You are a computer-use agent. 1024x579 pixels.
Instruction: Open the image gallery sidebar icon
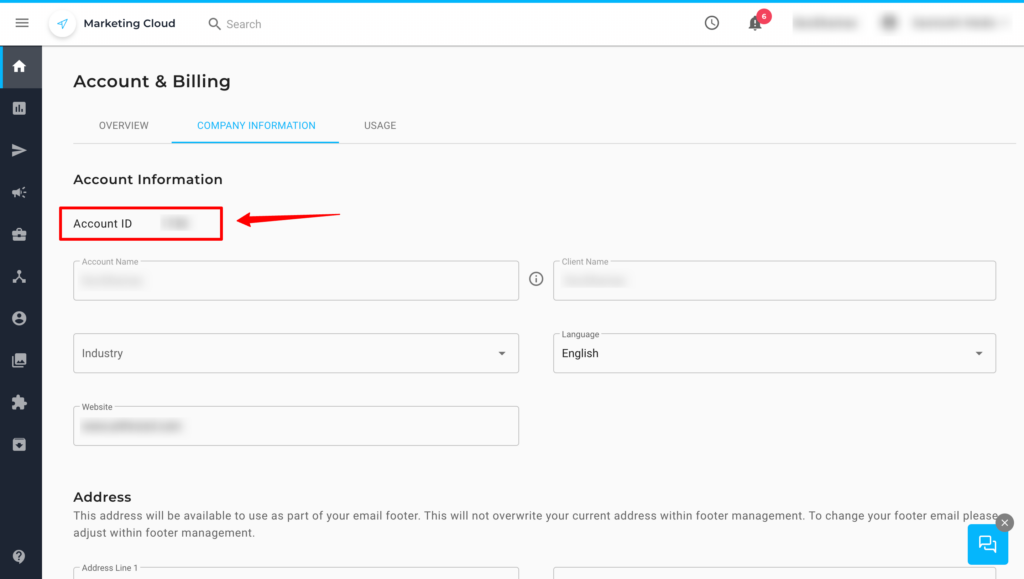[19, 360]
